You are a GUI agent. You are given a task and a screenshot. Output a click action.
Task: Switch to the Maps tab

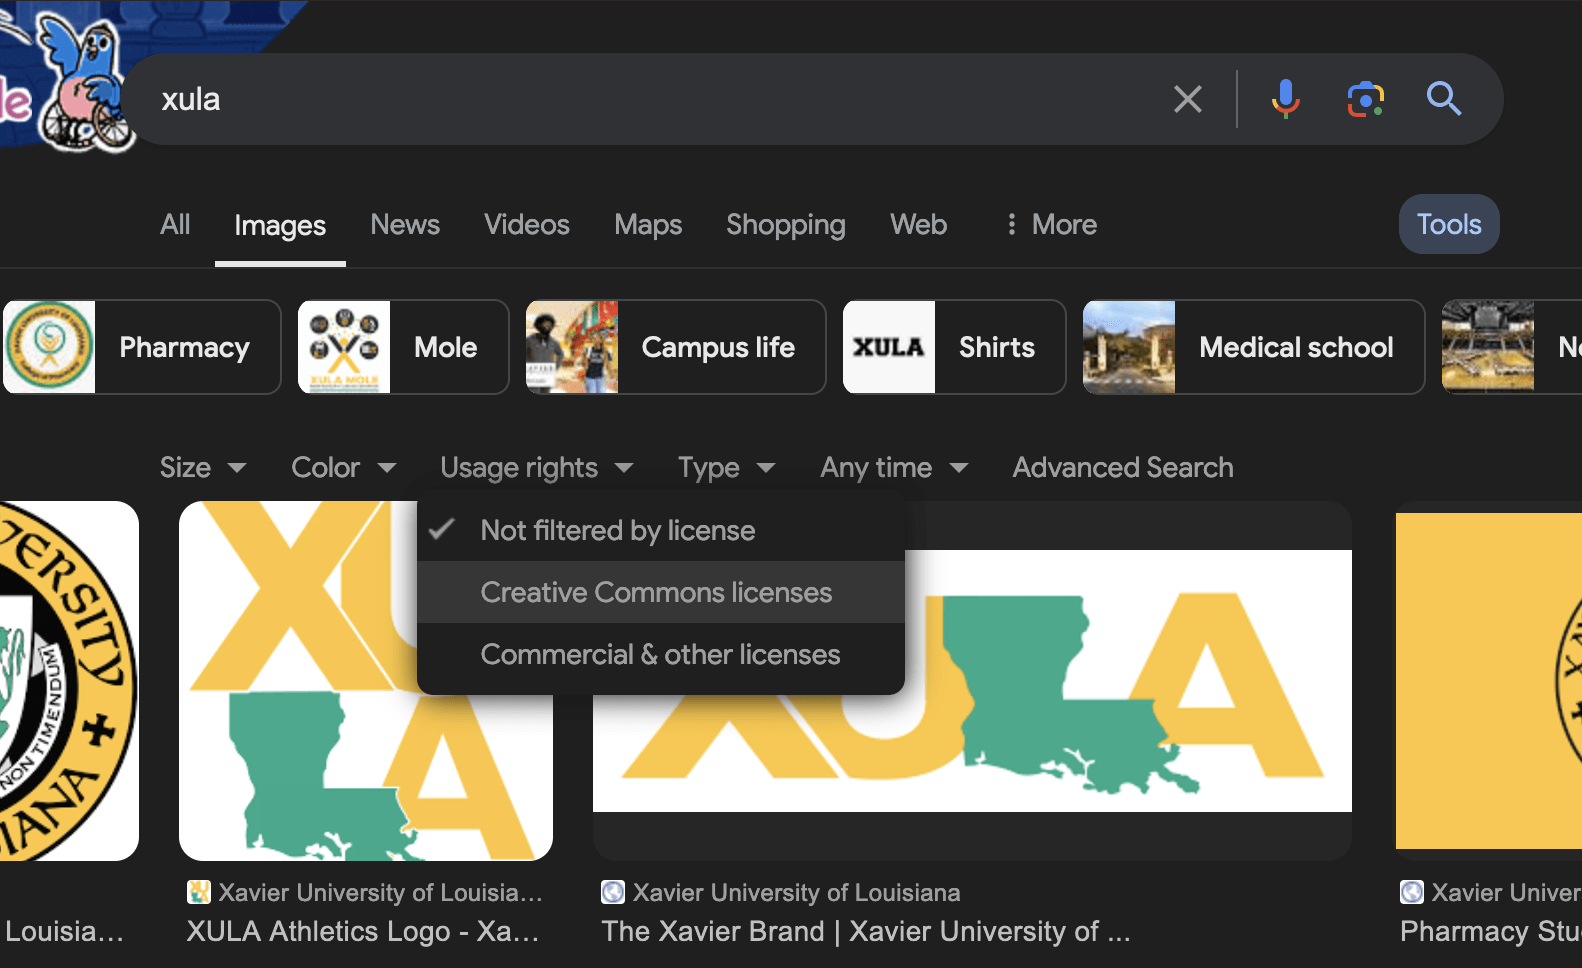click(648, 224)
